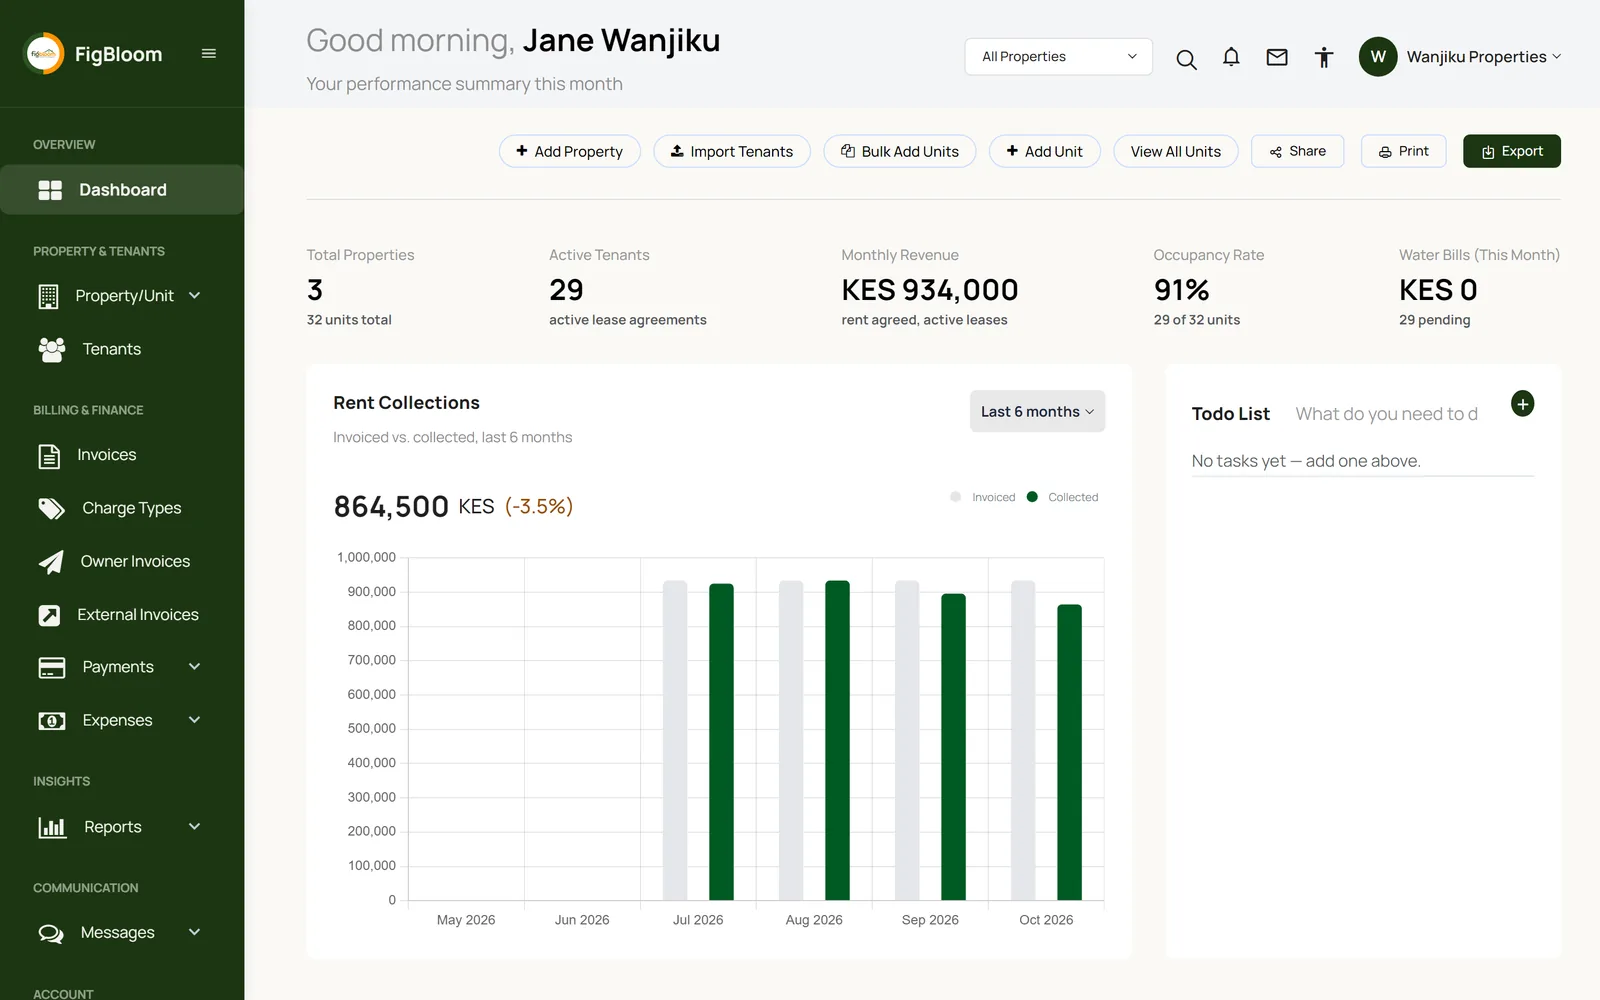Expand the Property/Unit submenu chevron
1600x1000 pixels.
pyautogui.click(x=195, y=295)
